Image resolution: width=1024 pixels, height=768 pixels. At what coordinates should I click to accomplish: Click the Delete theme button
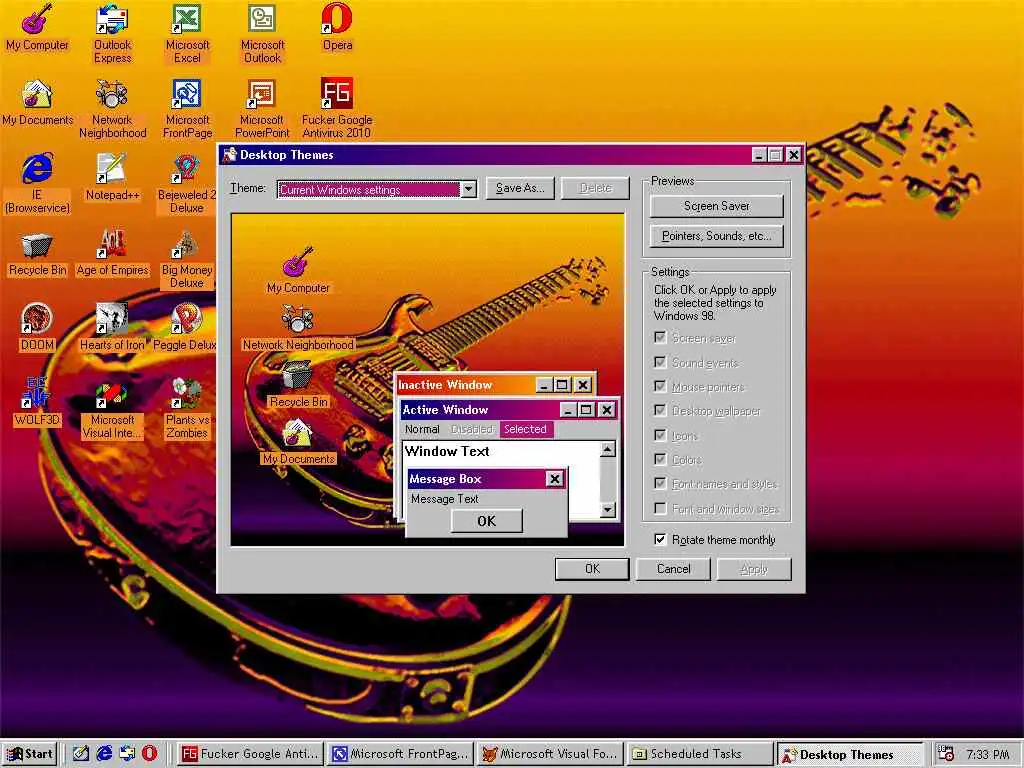click(x=596, y=188)
